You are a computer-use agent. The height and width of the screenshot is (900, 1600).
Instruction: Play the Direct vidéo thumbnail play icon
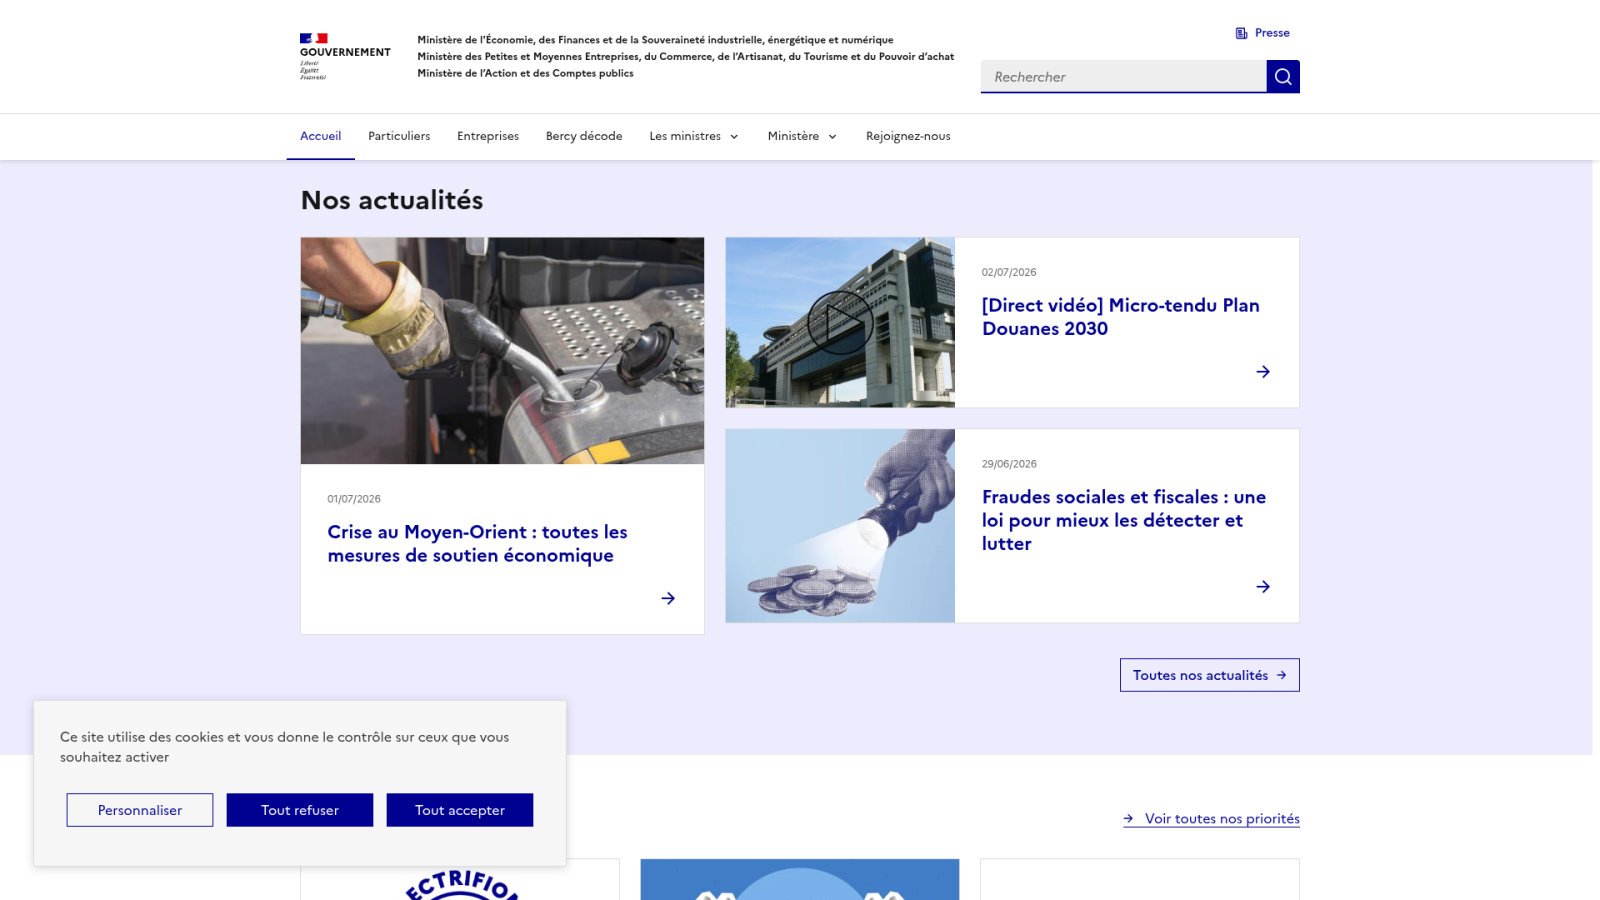point(840,322)
